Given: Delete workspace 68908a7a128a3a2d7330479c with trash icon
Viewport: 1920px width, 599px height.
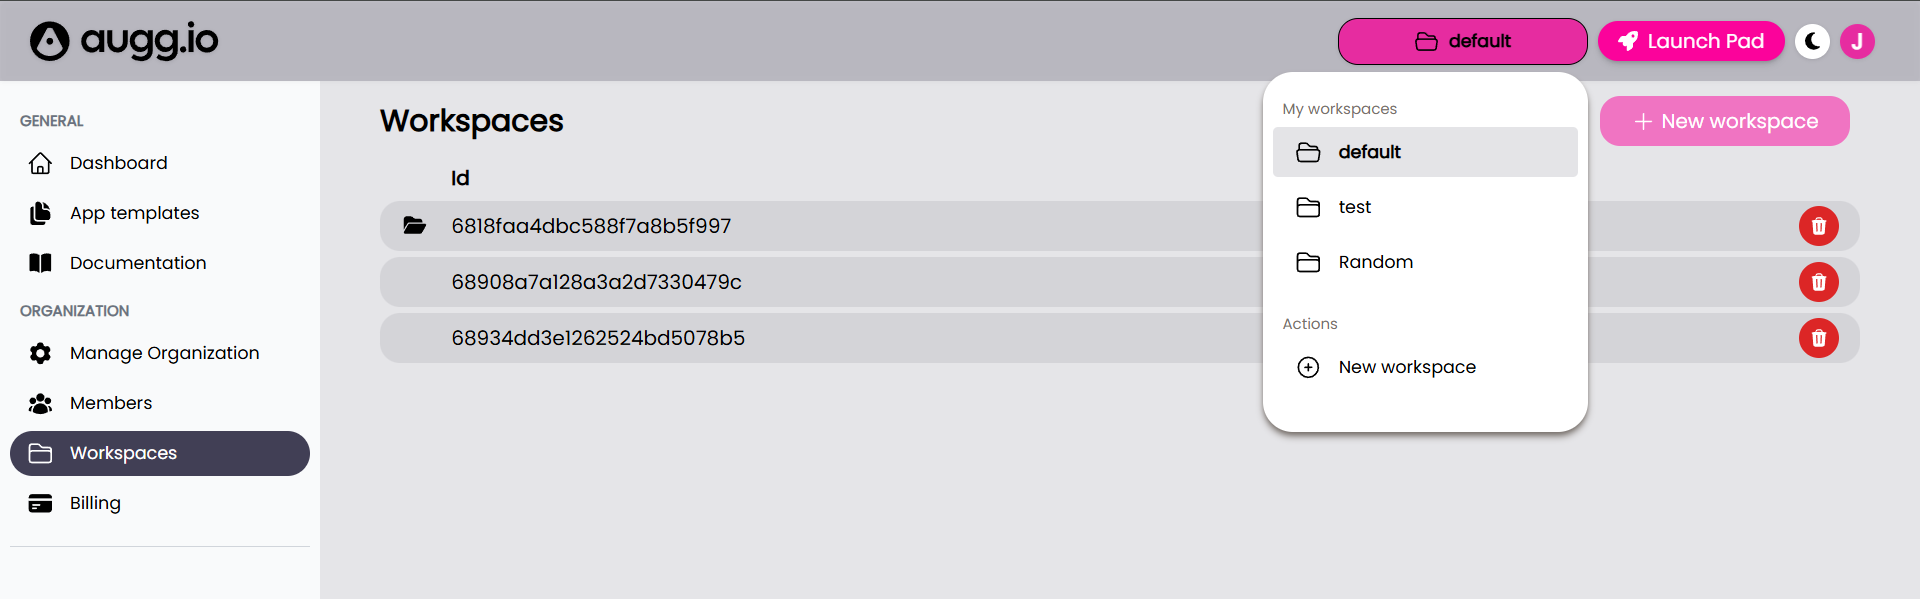Looking at the screenshot, I should 1818,282.
